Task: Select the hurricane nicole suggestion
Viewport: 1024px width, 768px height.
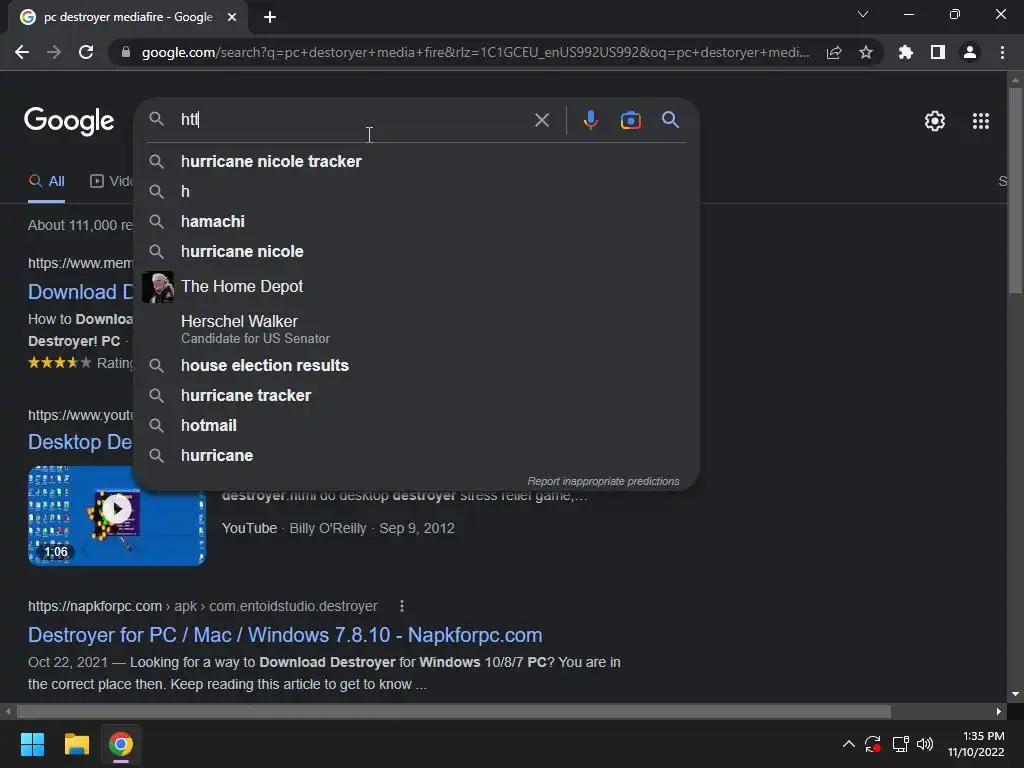Action: tap(416, 251)
